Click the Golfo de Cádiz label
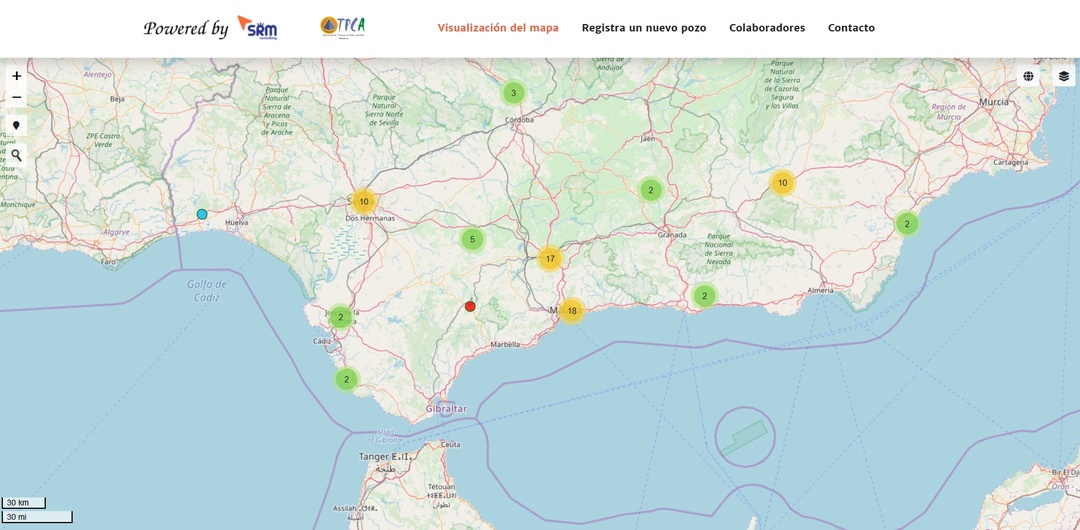The image size is (1080, 530). click(x=207, y=290)
